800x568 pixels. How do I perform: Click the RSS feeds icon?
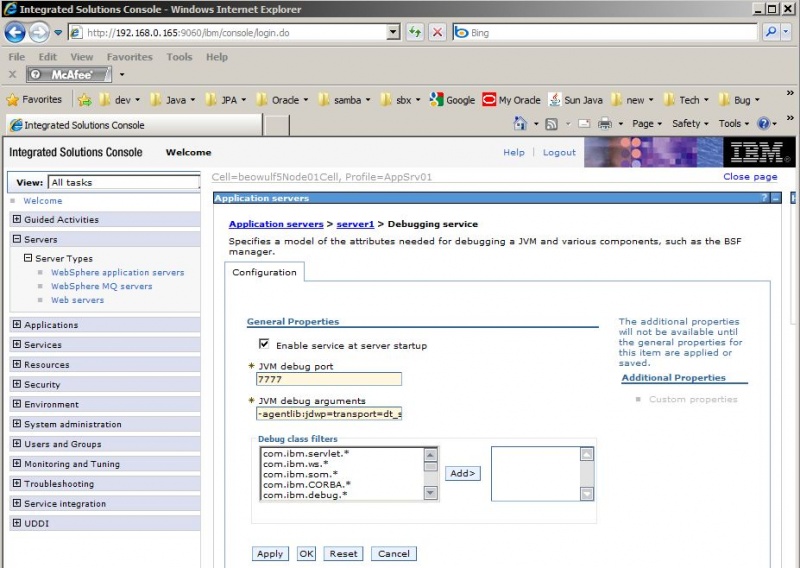tap(552, 124)
